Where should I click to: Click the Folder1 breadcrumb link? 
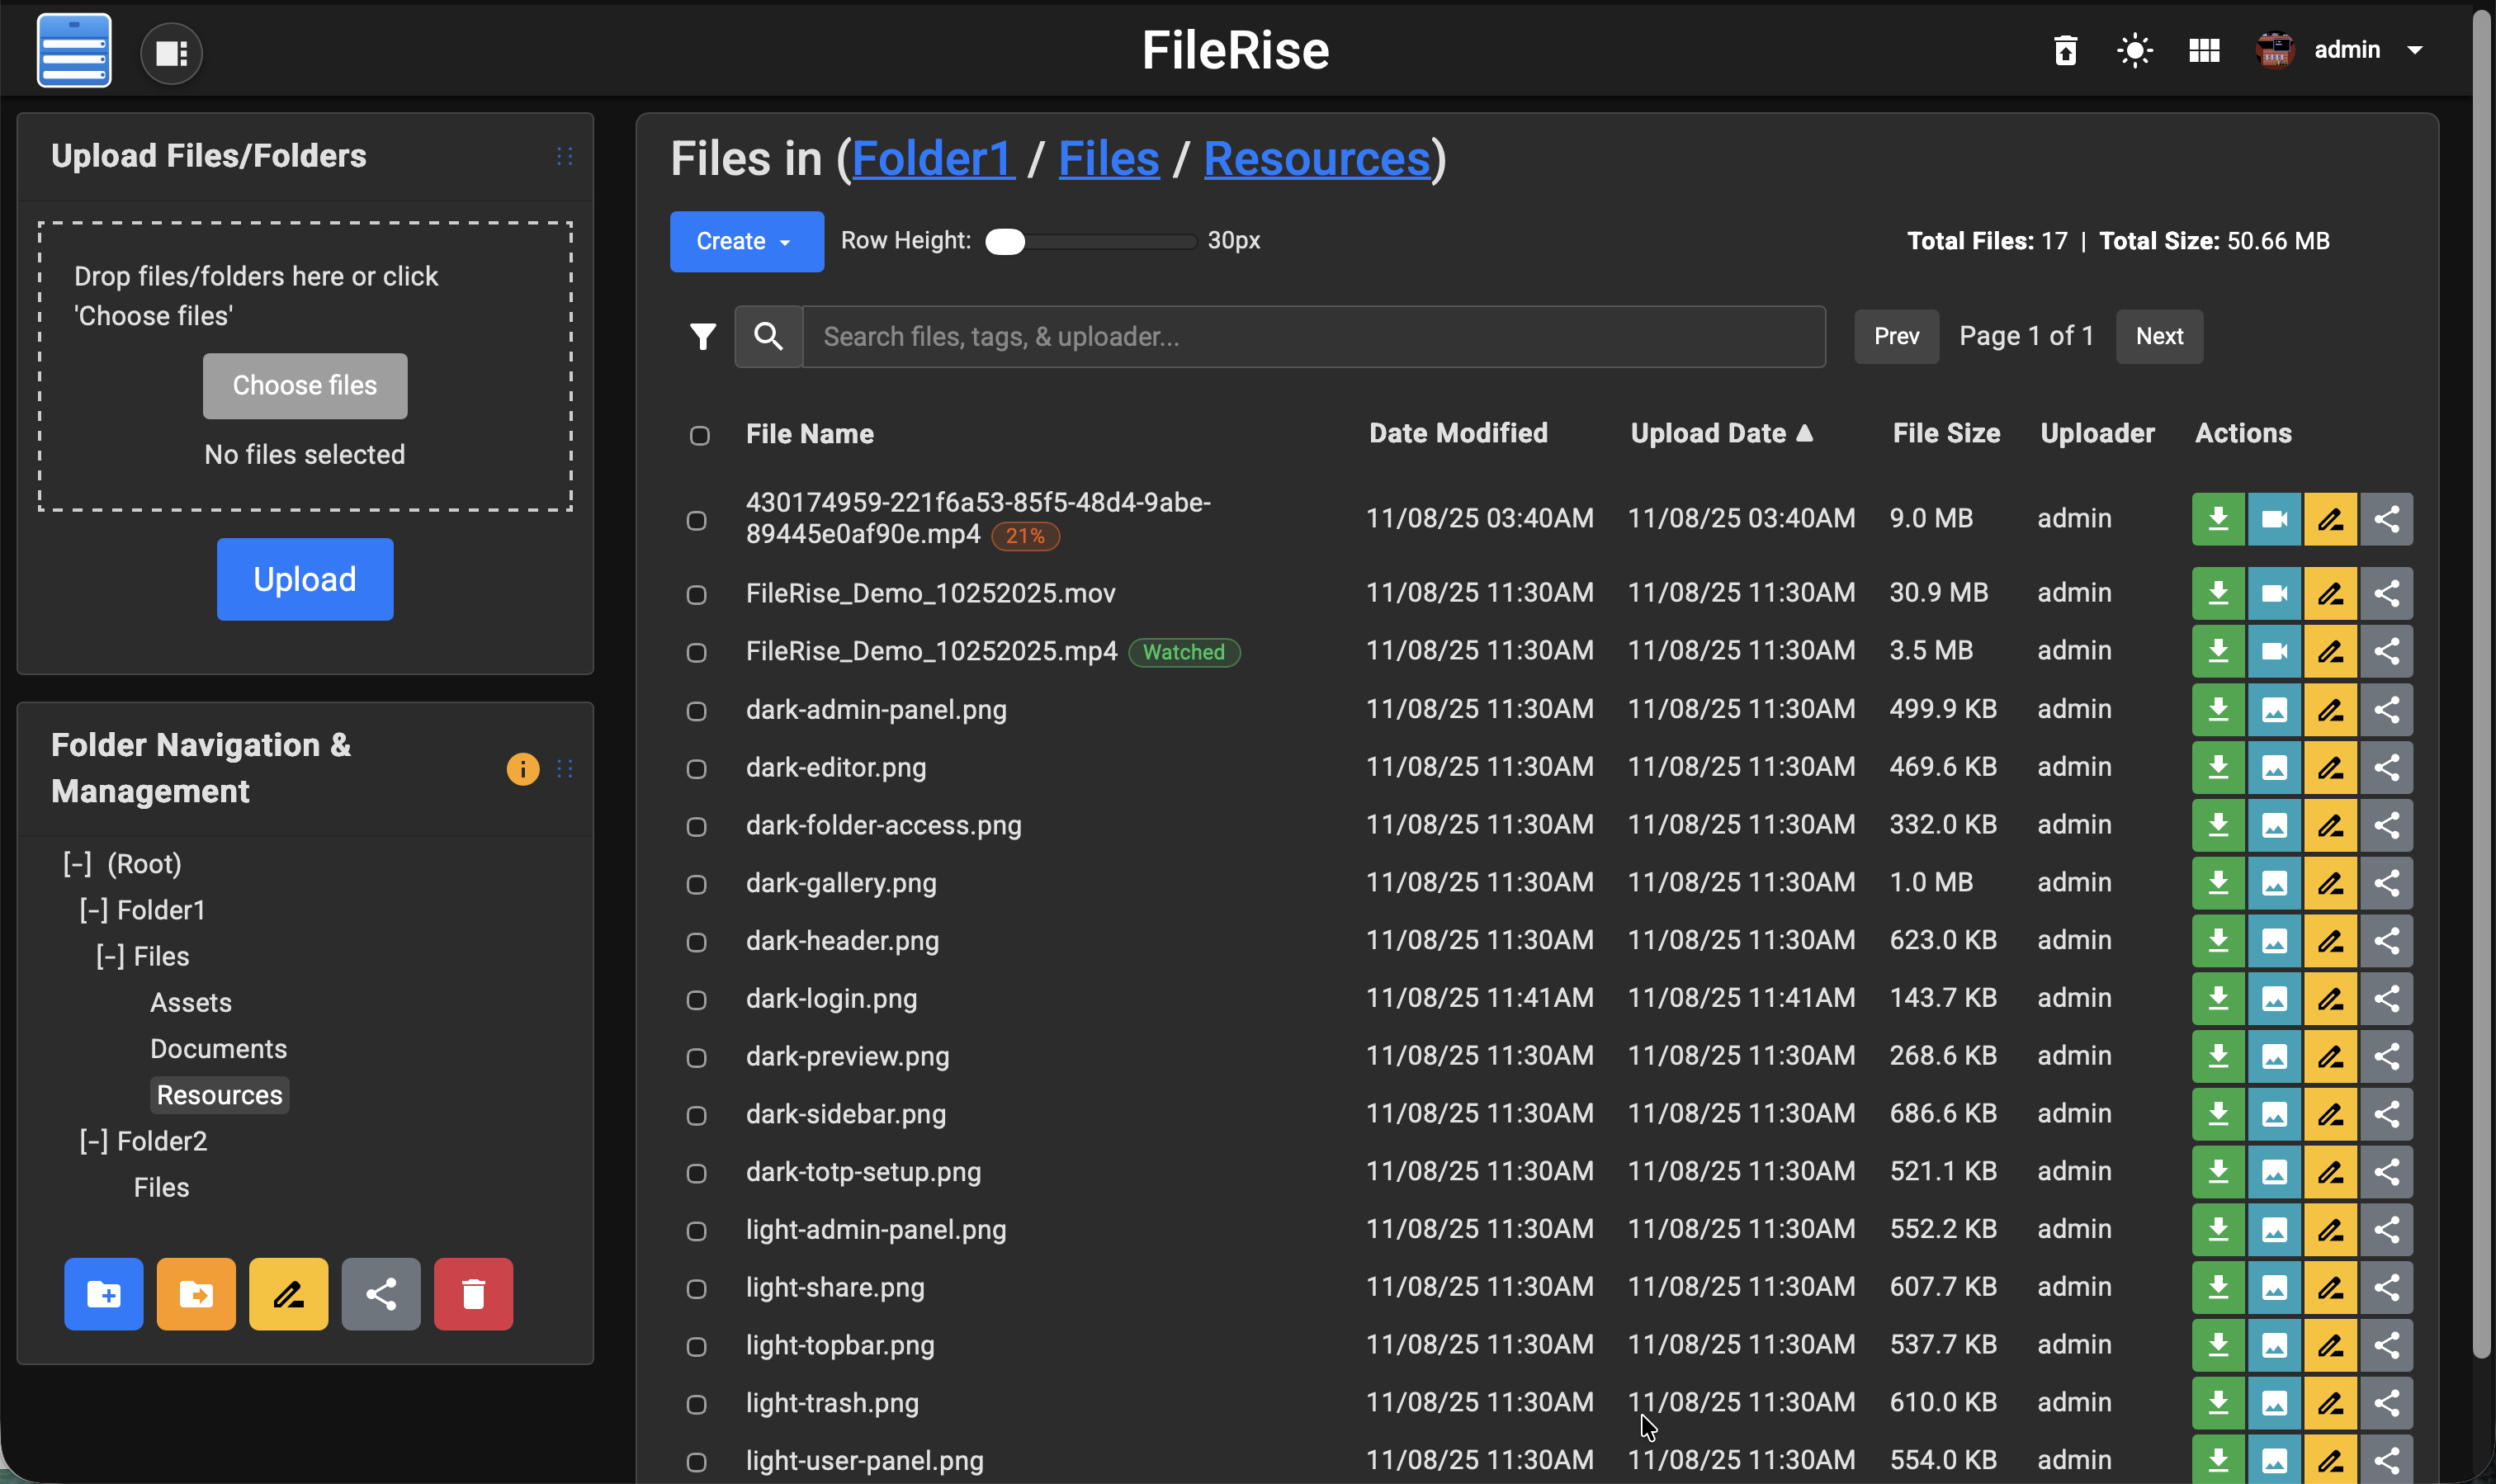932,158
